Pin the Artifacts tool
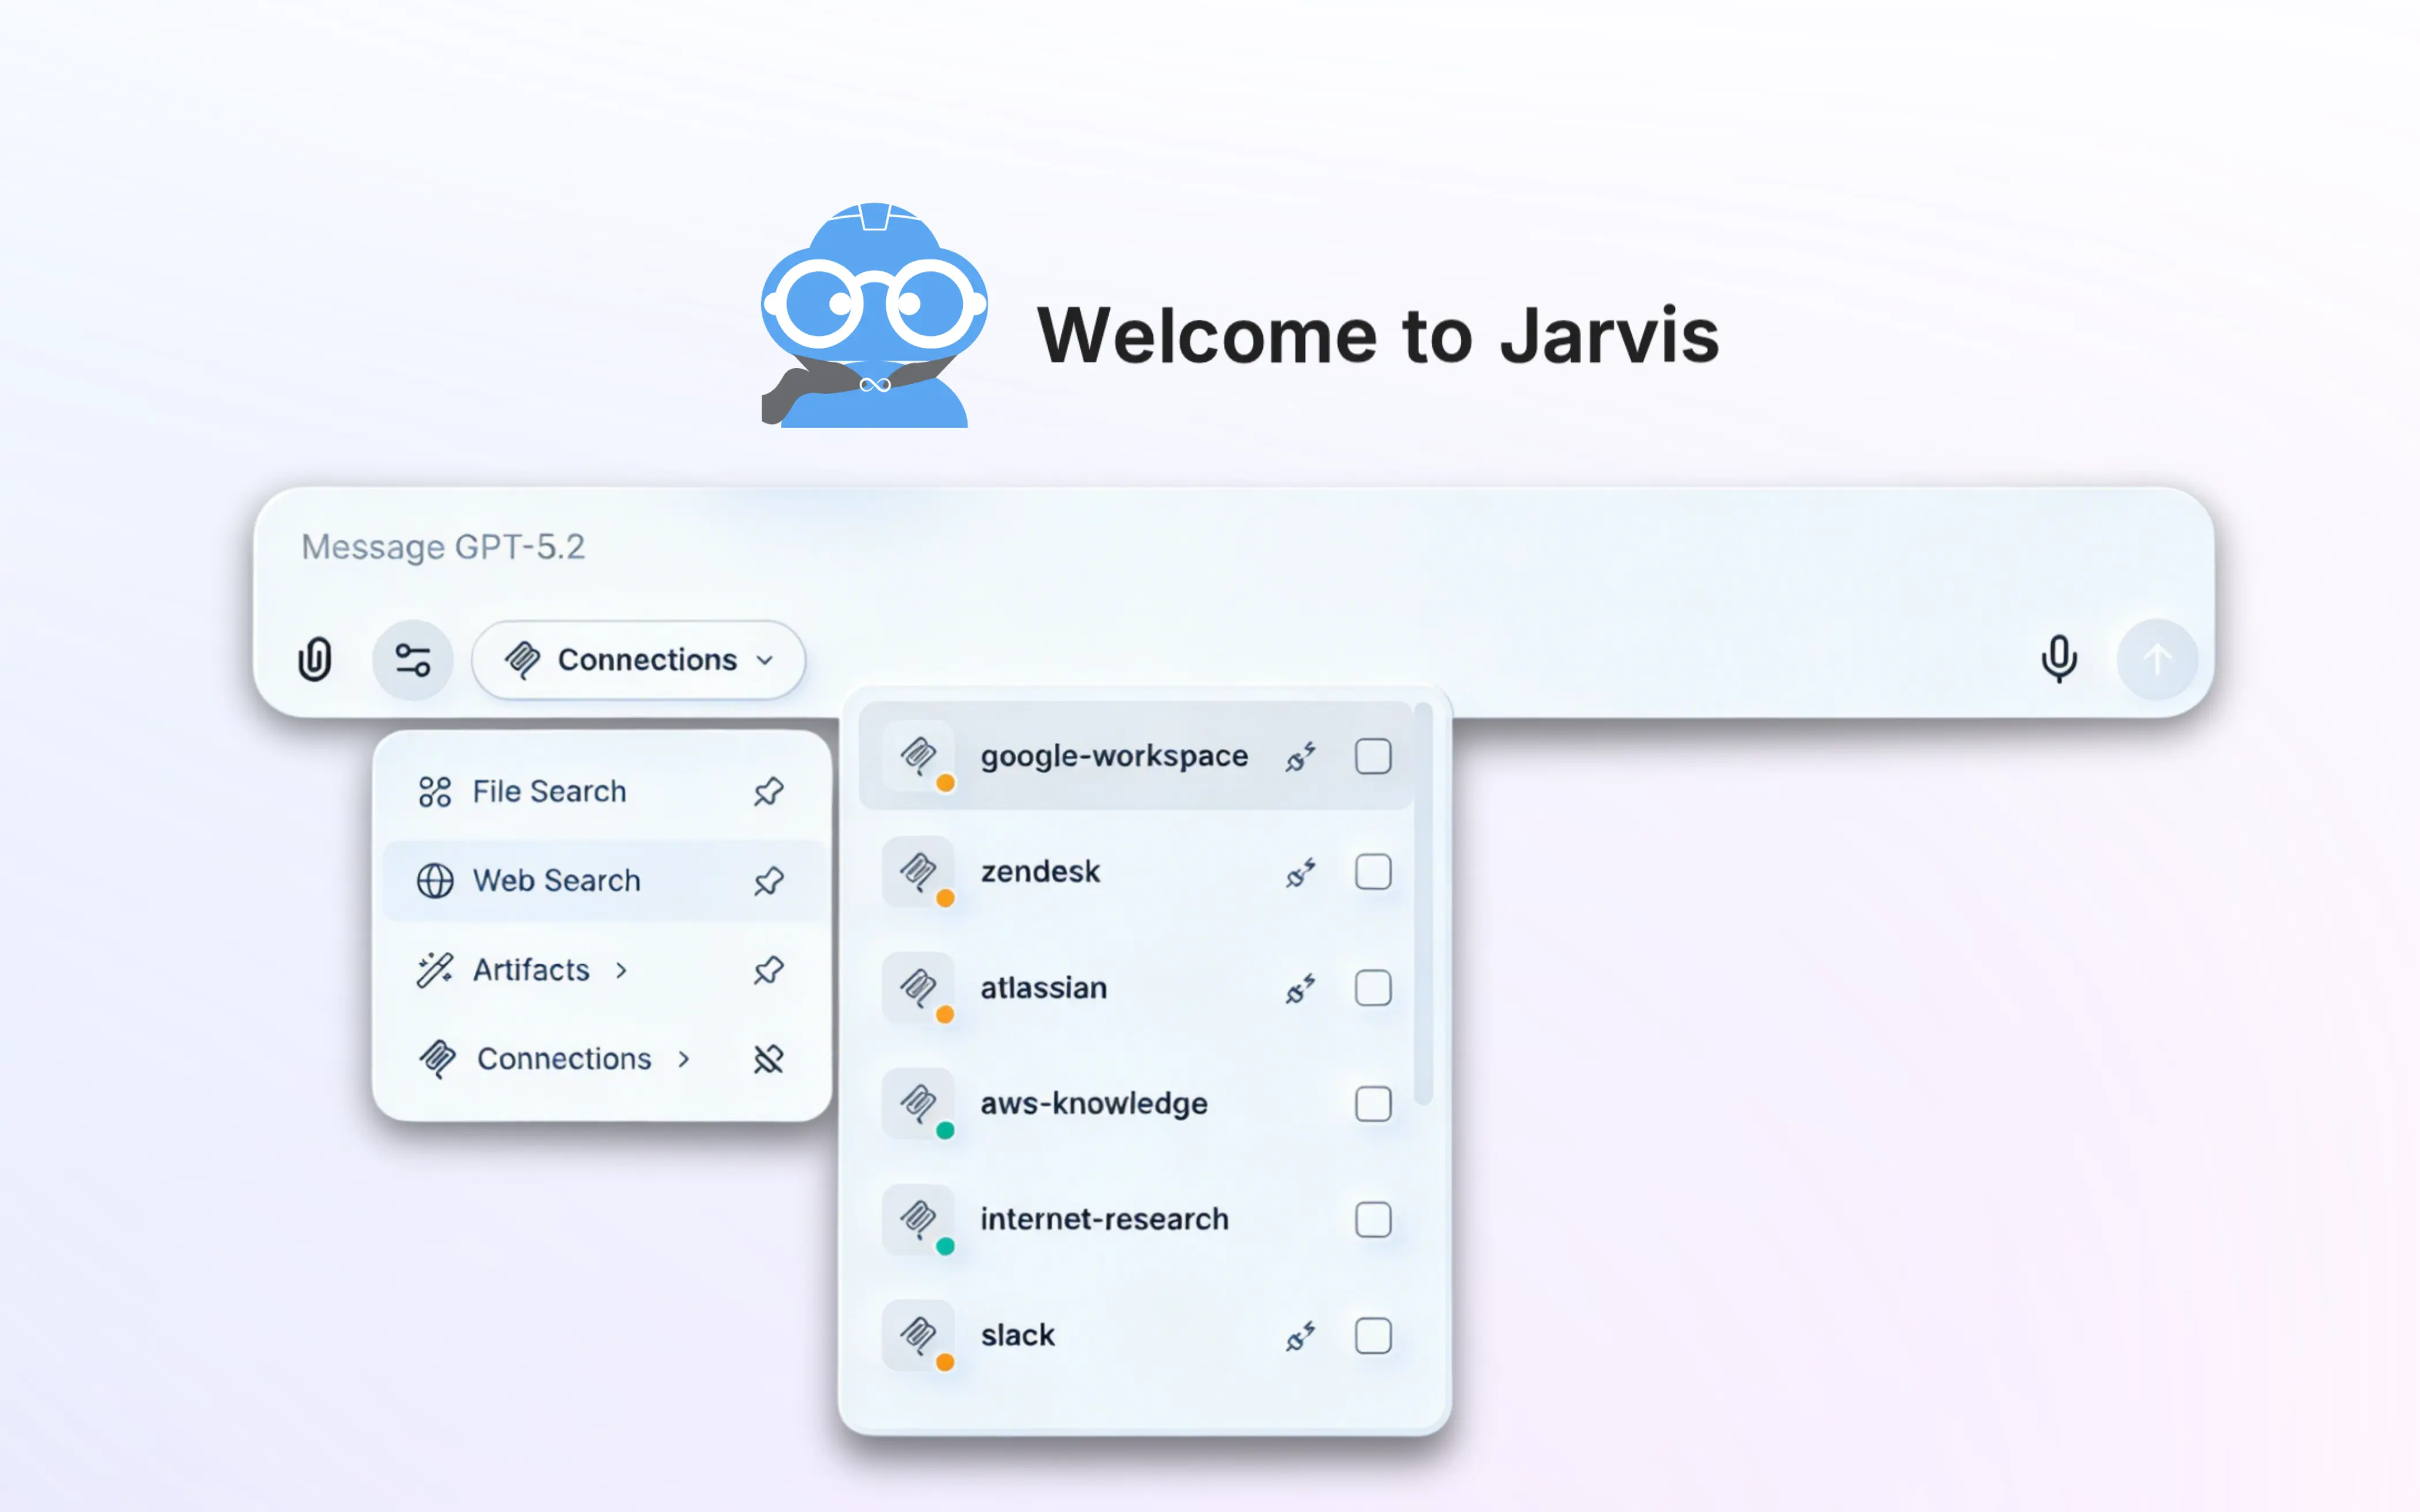The image size is (2420, 1512). 768,970
